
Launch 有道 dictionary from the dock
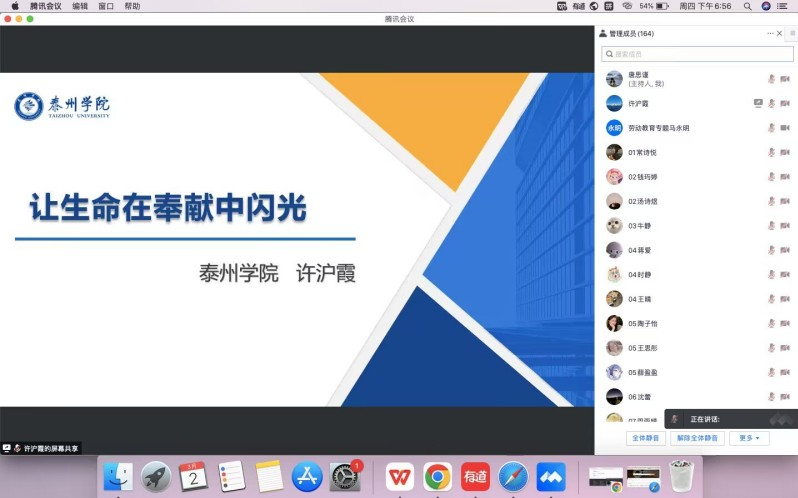click(474, 476)
